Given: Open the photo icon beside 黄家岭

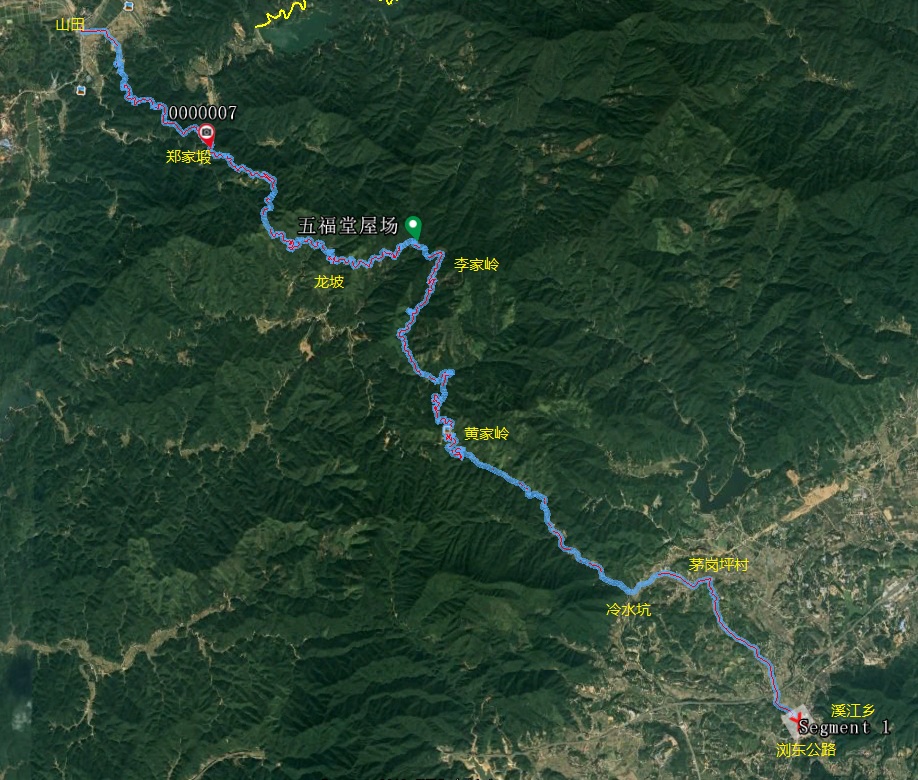Looking at the screenshot, I should pos(448,431).
